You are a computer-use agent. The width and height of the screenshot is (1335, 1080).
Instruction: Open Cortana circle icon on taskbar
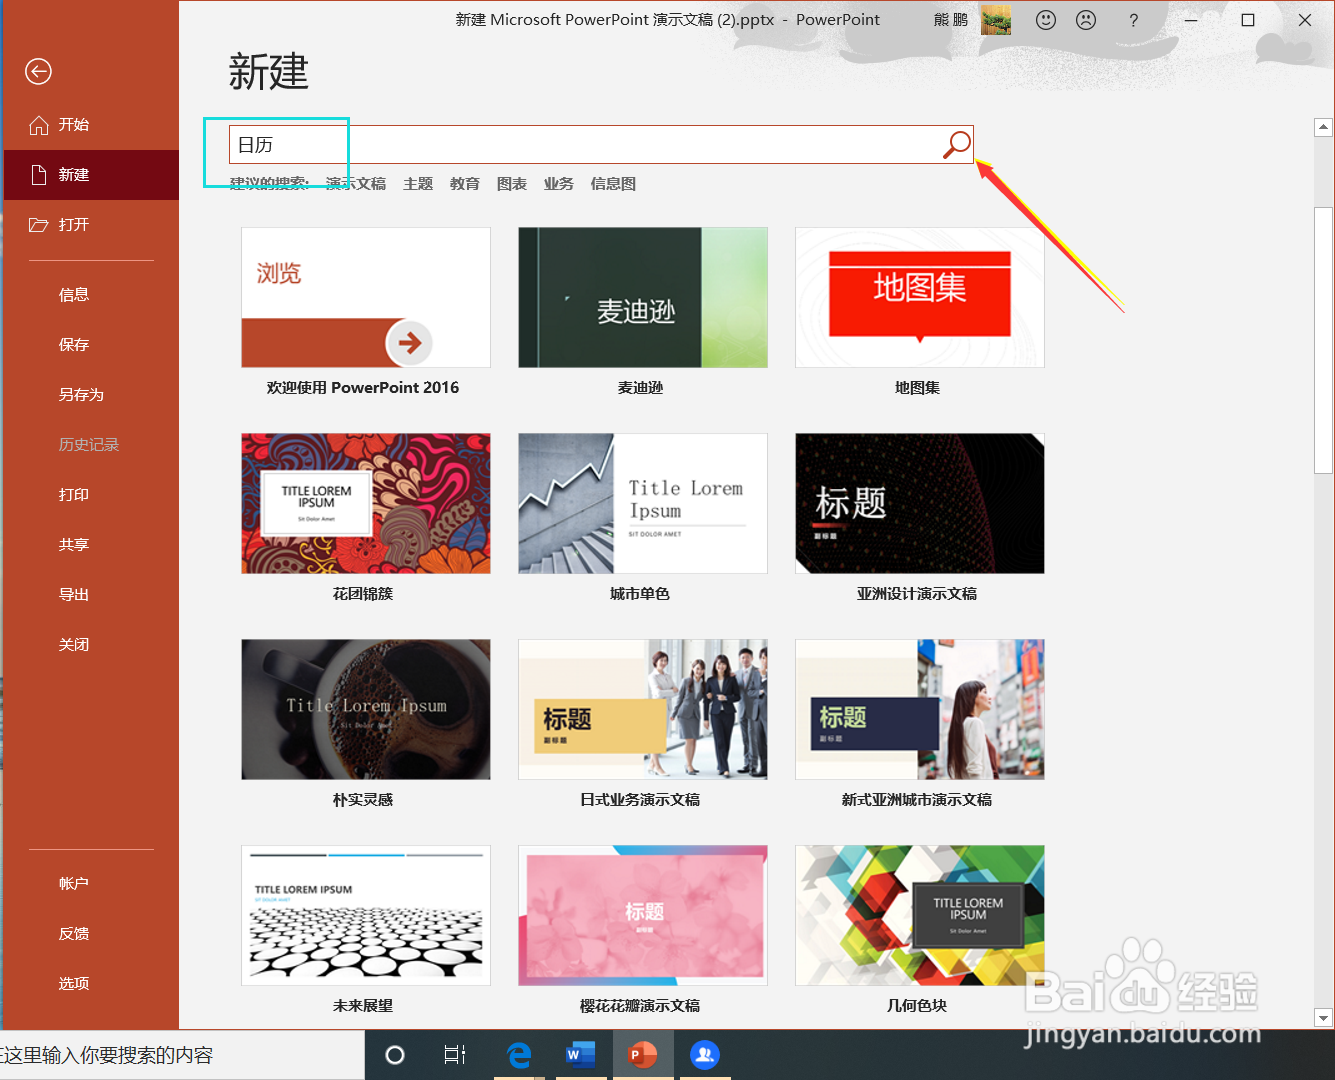point(395,1055)
